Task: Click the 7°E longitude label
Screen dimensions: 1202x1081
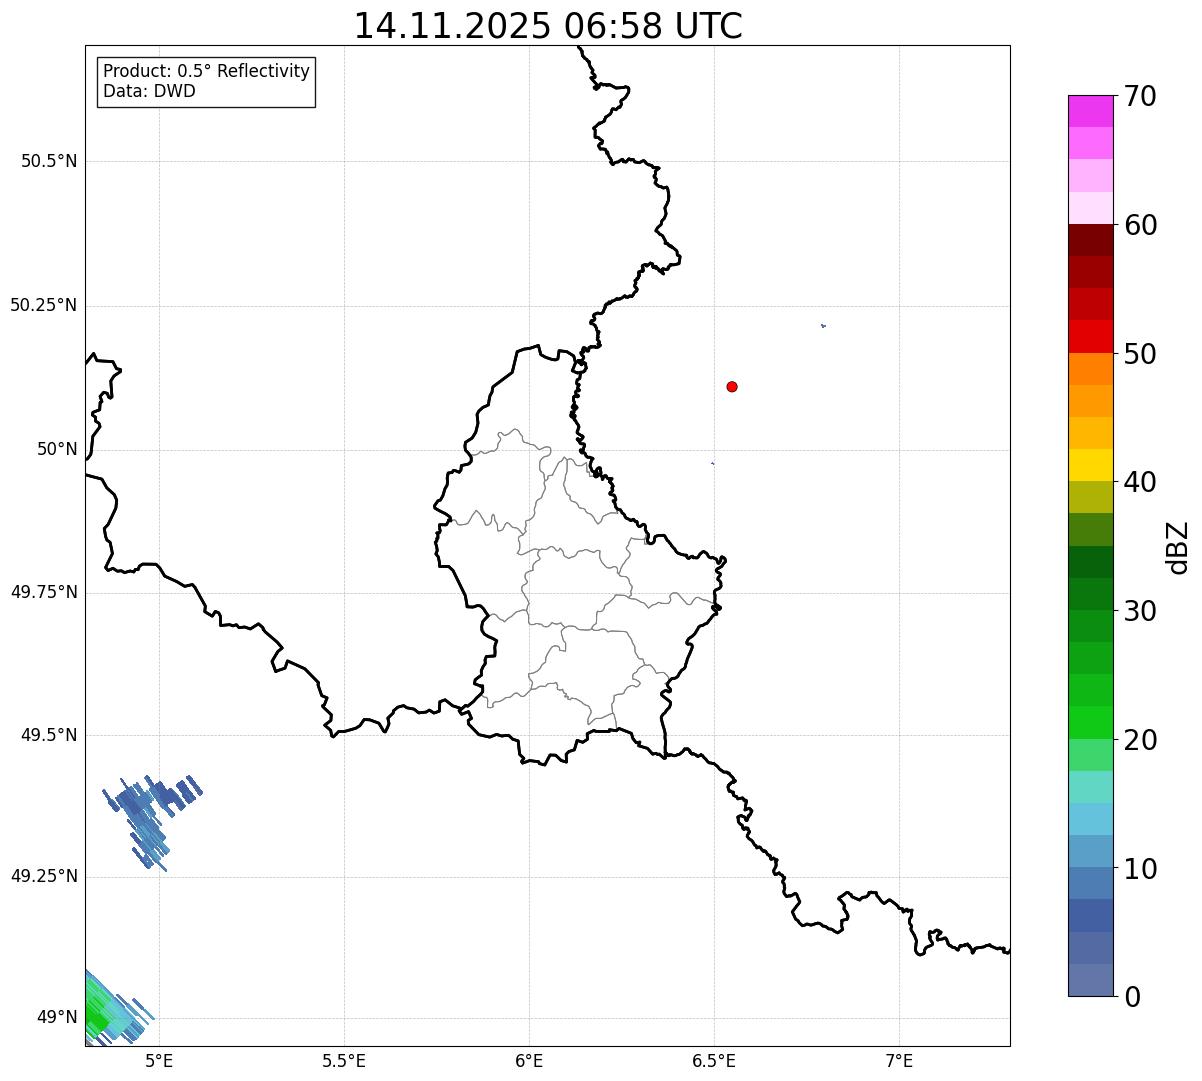Action: tap(899, 1061)
